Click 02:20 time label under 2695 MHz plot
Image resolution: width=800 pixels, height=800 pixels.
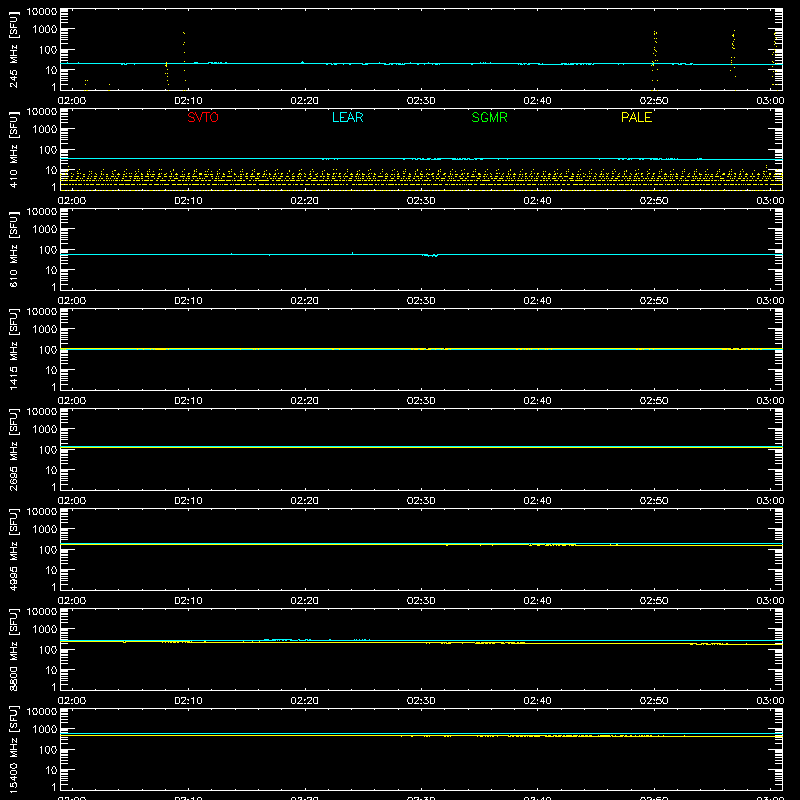(305, 501)
